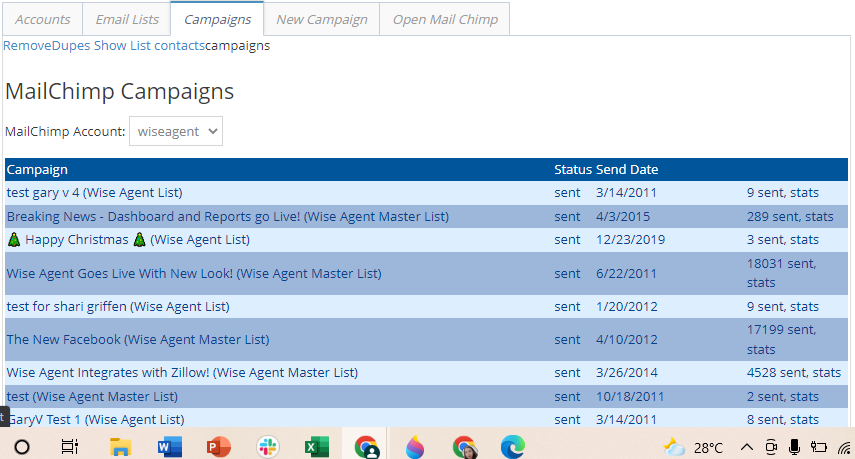The height and width of the screenshot is (459, 855).
Task: View '9 sent, stats' for test gary v 4
Action: click(782, 192)
